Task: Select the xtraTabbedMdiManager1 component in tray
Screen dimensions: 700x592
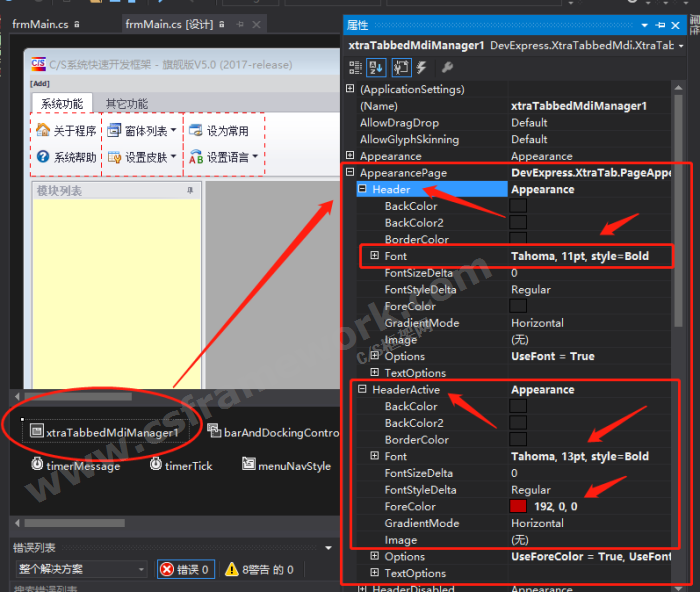Action: click(x=104, y=432)
